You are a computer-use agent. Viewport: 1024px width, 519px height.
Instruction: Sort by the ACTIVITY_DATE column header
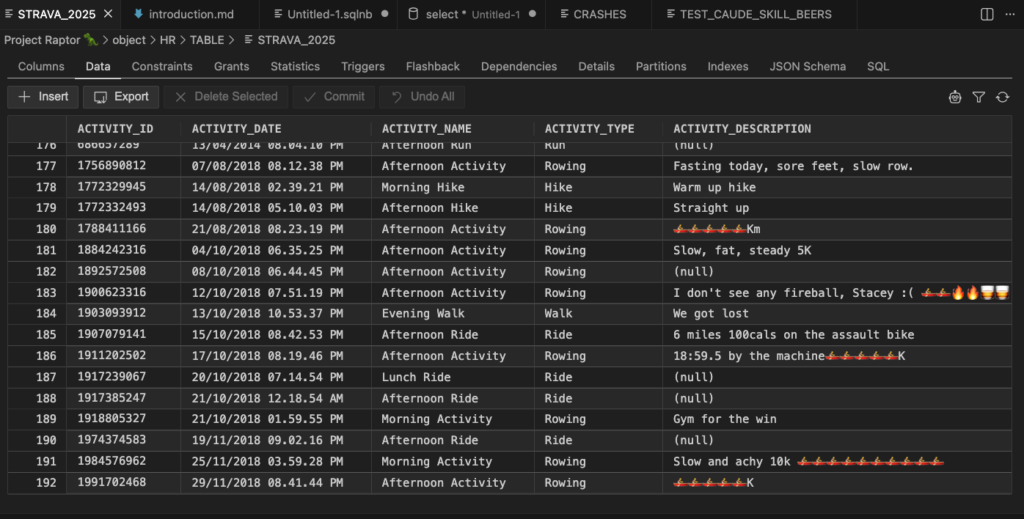tap(237, 129)
